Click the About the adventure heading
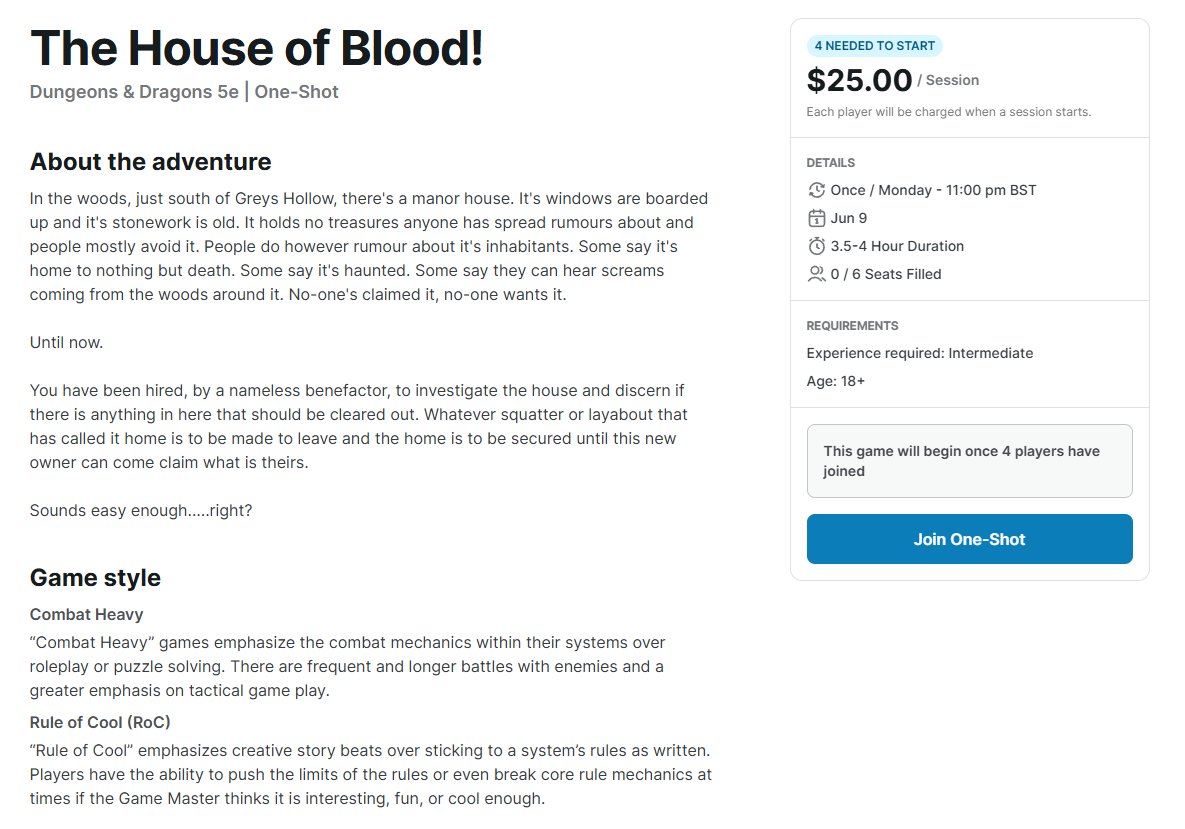 (150, 162)
